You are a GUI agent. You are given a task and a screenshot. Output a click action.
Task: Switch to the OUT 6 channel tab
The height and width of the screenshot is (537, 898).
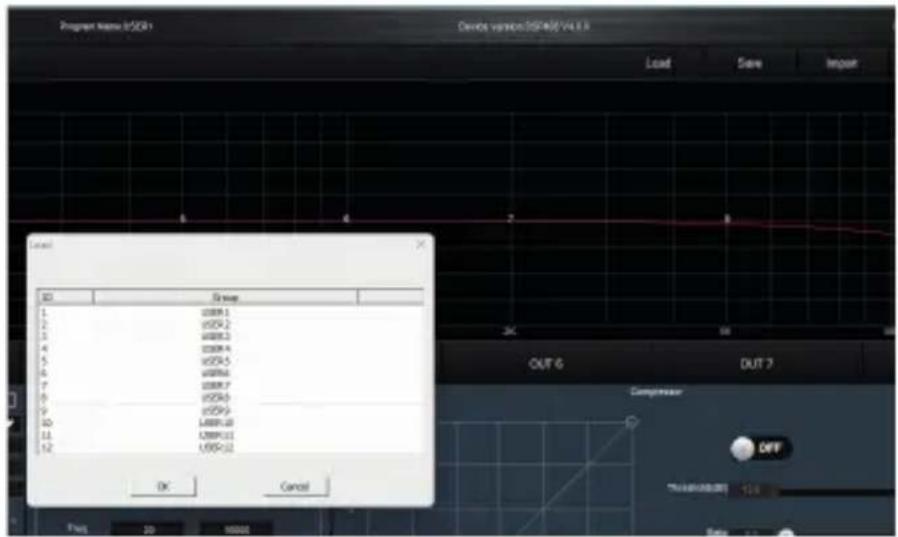546,364
